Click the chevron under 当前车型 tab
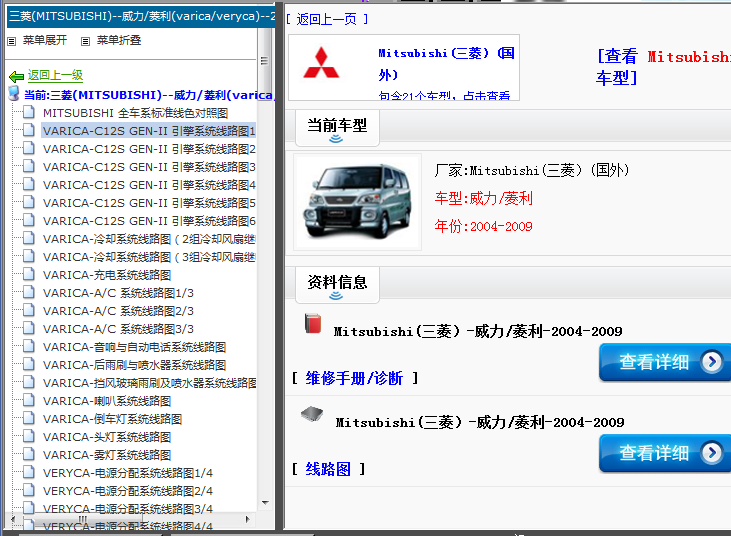 tap(336, 139)
